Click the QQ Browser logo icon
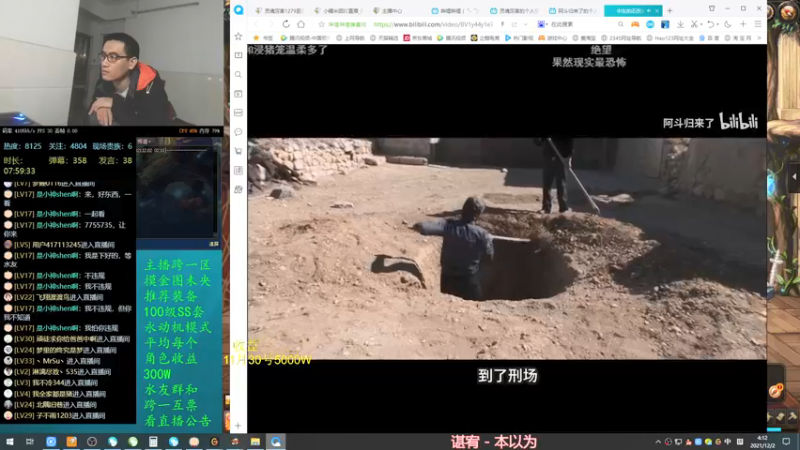This screenshot has height=450, width=800. pos(238,10)
